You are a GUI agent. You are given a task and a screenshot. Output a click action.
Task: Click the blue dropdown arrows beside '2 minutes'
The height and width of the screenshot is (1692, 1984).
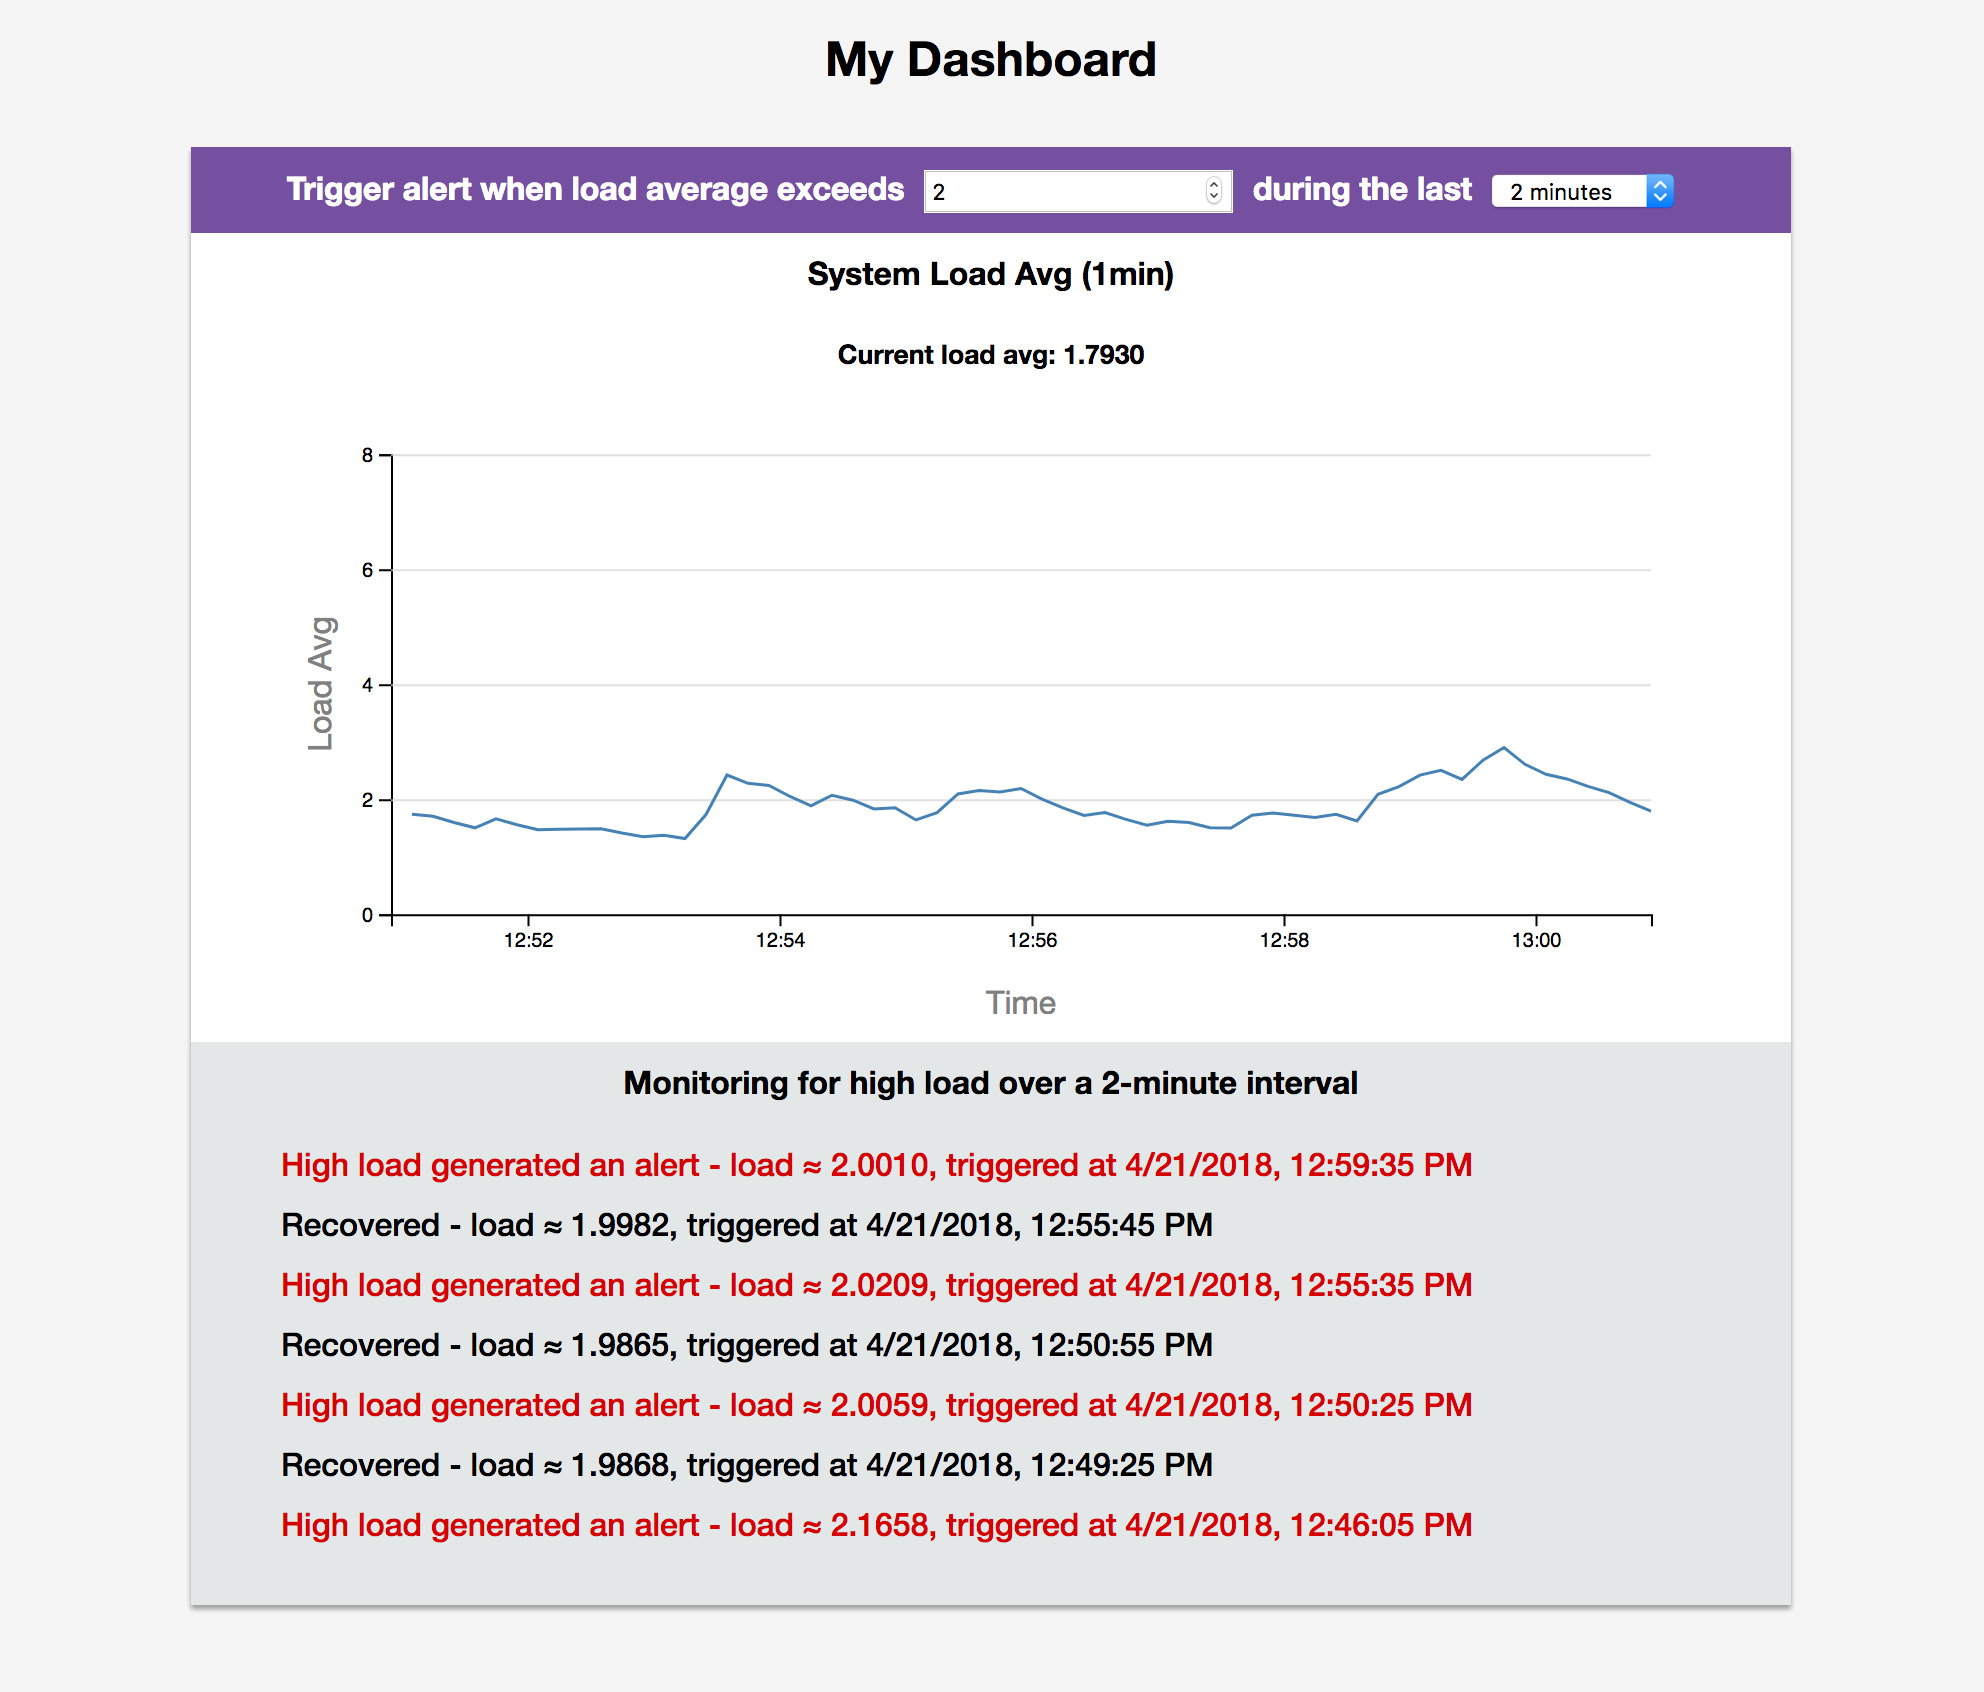click(x=1660, y=191)
